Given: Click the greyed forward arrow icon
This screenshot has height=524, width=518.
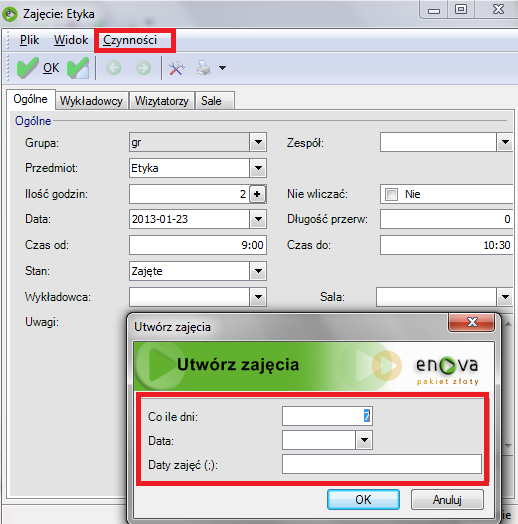Looking at the screenshot, I should point(144,68).
